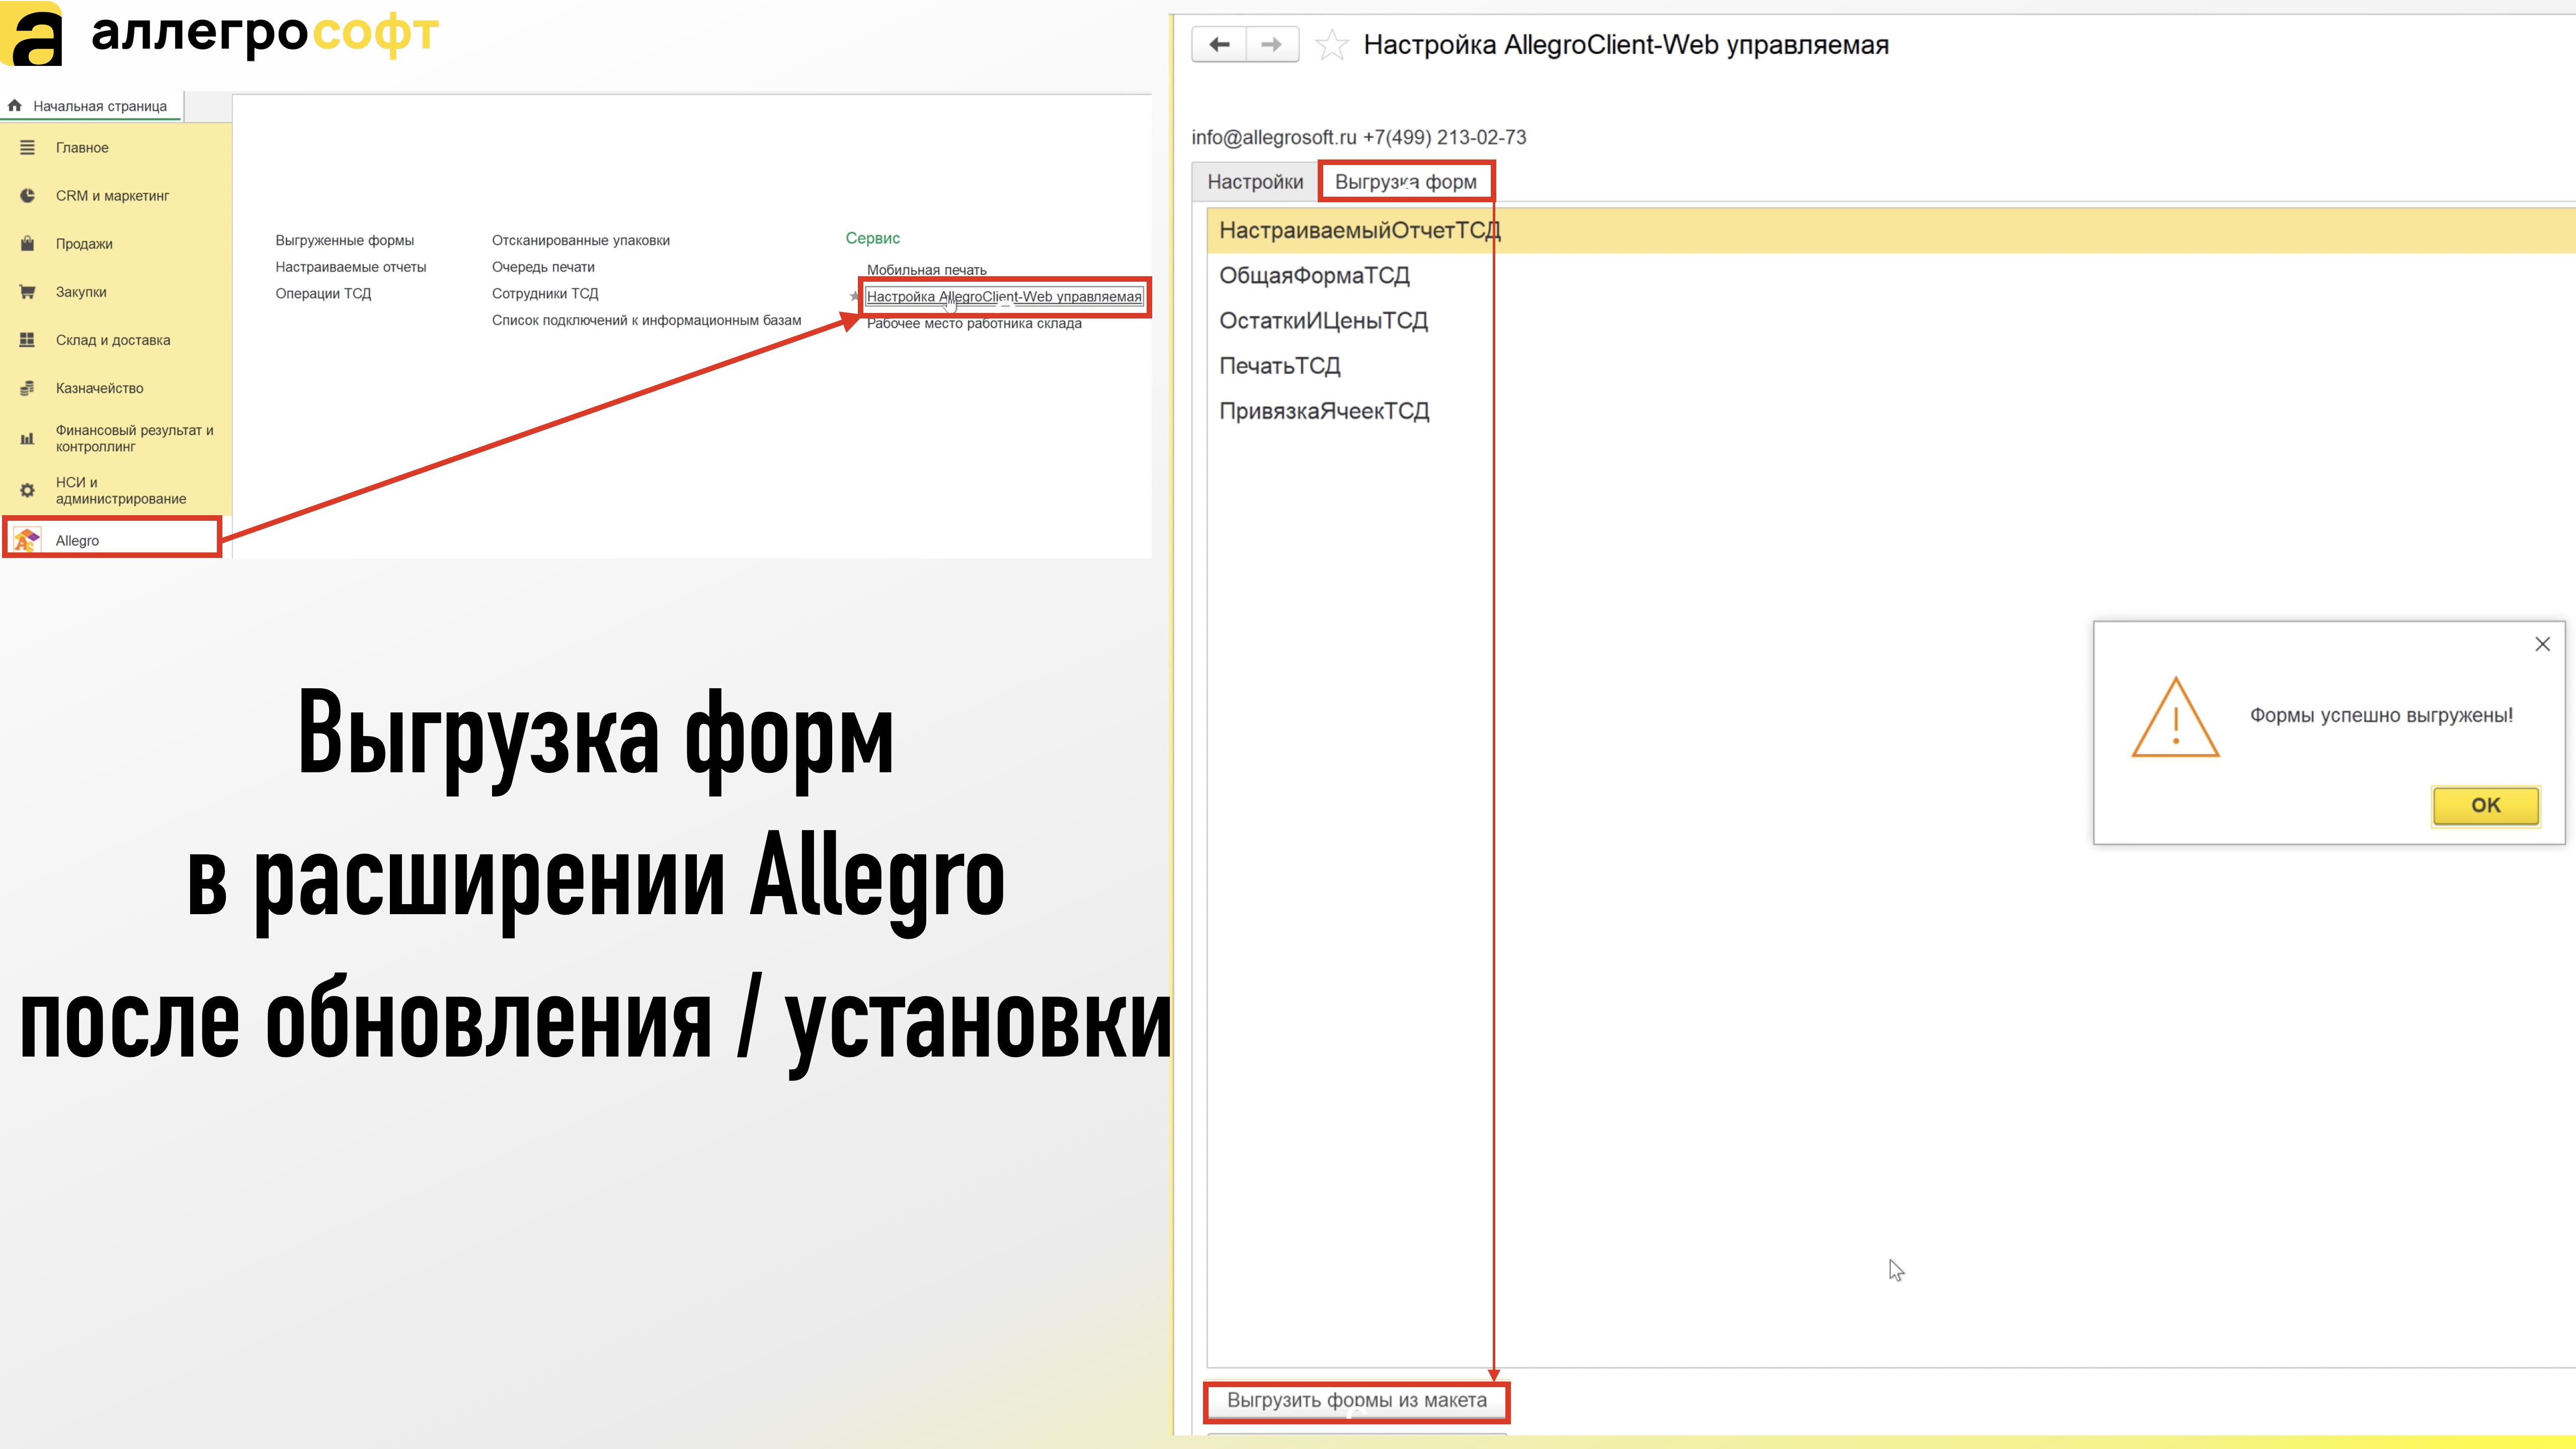Navigate forward with the right arrow button
The height and width of the screenshot is (1449, 2576).
[x=1272, y=45]
